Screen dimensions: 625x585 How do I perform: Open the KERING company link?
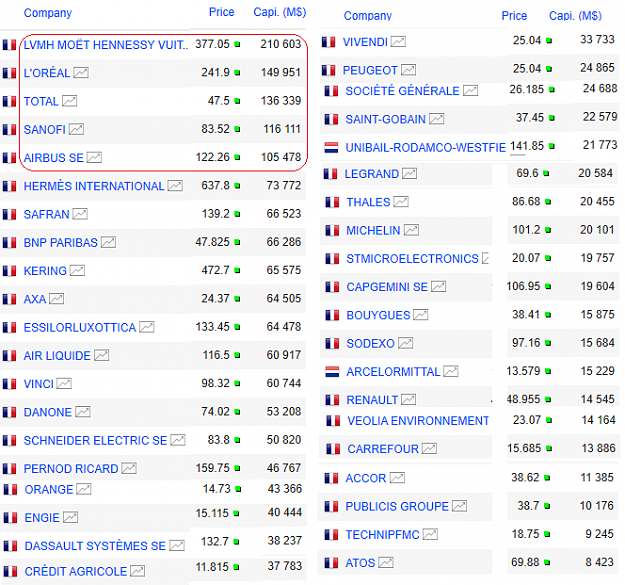click(x=45, y=271)
